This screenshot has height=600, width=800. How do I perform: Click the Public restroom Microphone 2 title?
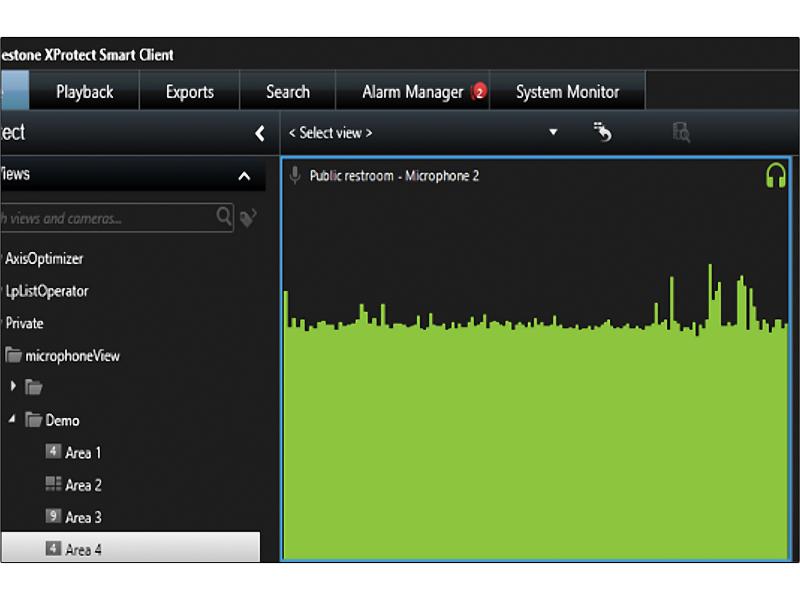(x=394, y=176)
